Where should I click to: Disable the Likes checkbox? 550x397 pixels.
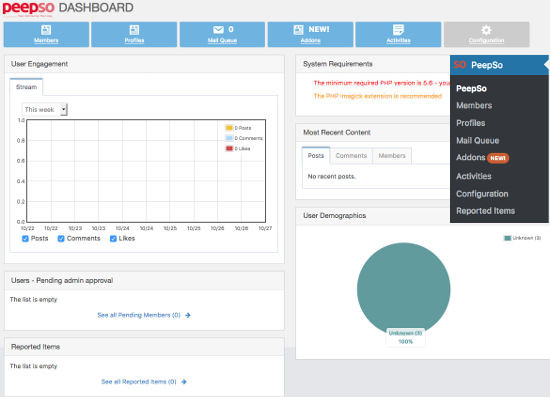(113, 238)
